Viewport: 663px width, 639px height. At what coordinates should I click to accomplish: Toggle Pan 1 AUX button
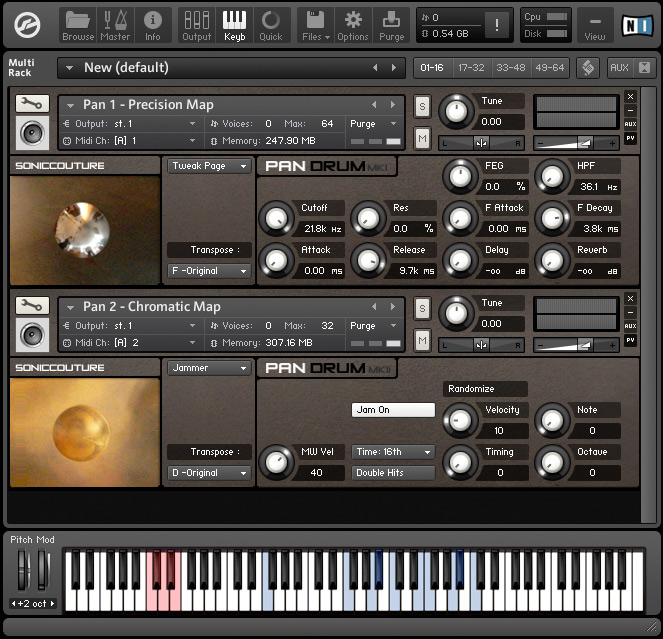[630, 124]
